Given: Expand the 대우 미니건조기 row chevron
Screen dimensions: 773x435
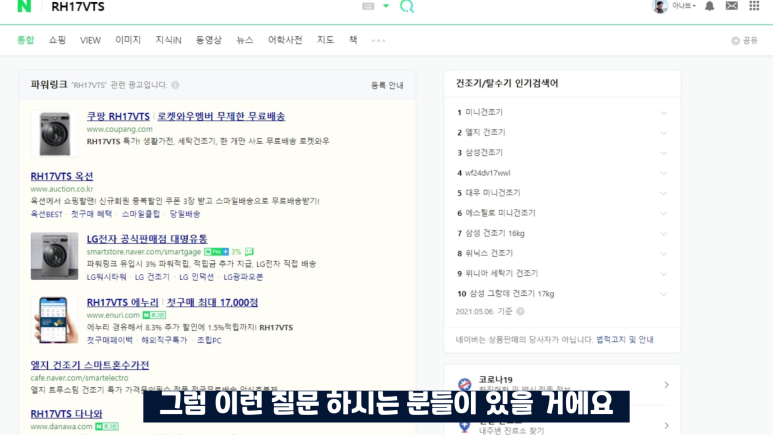Looking at the screenshot, I should click(x=664, y=193).
